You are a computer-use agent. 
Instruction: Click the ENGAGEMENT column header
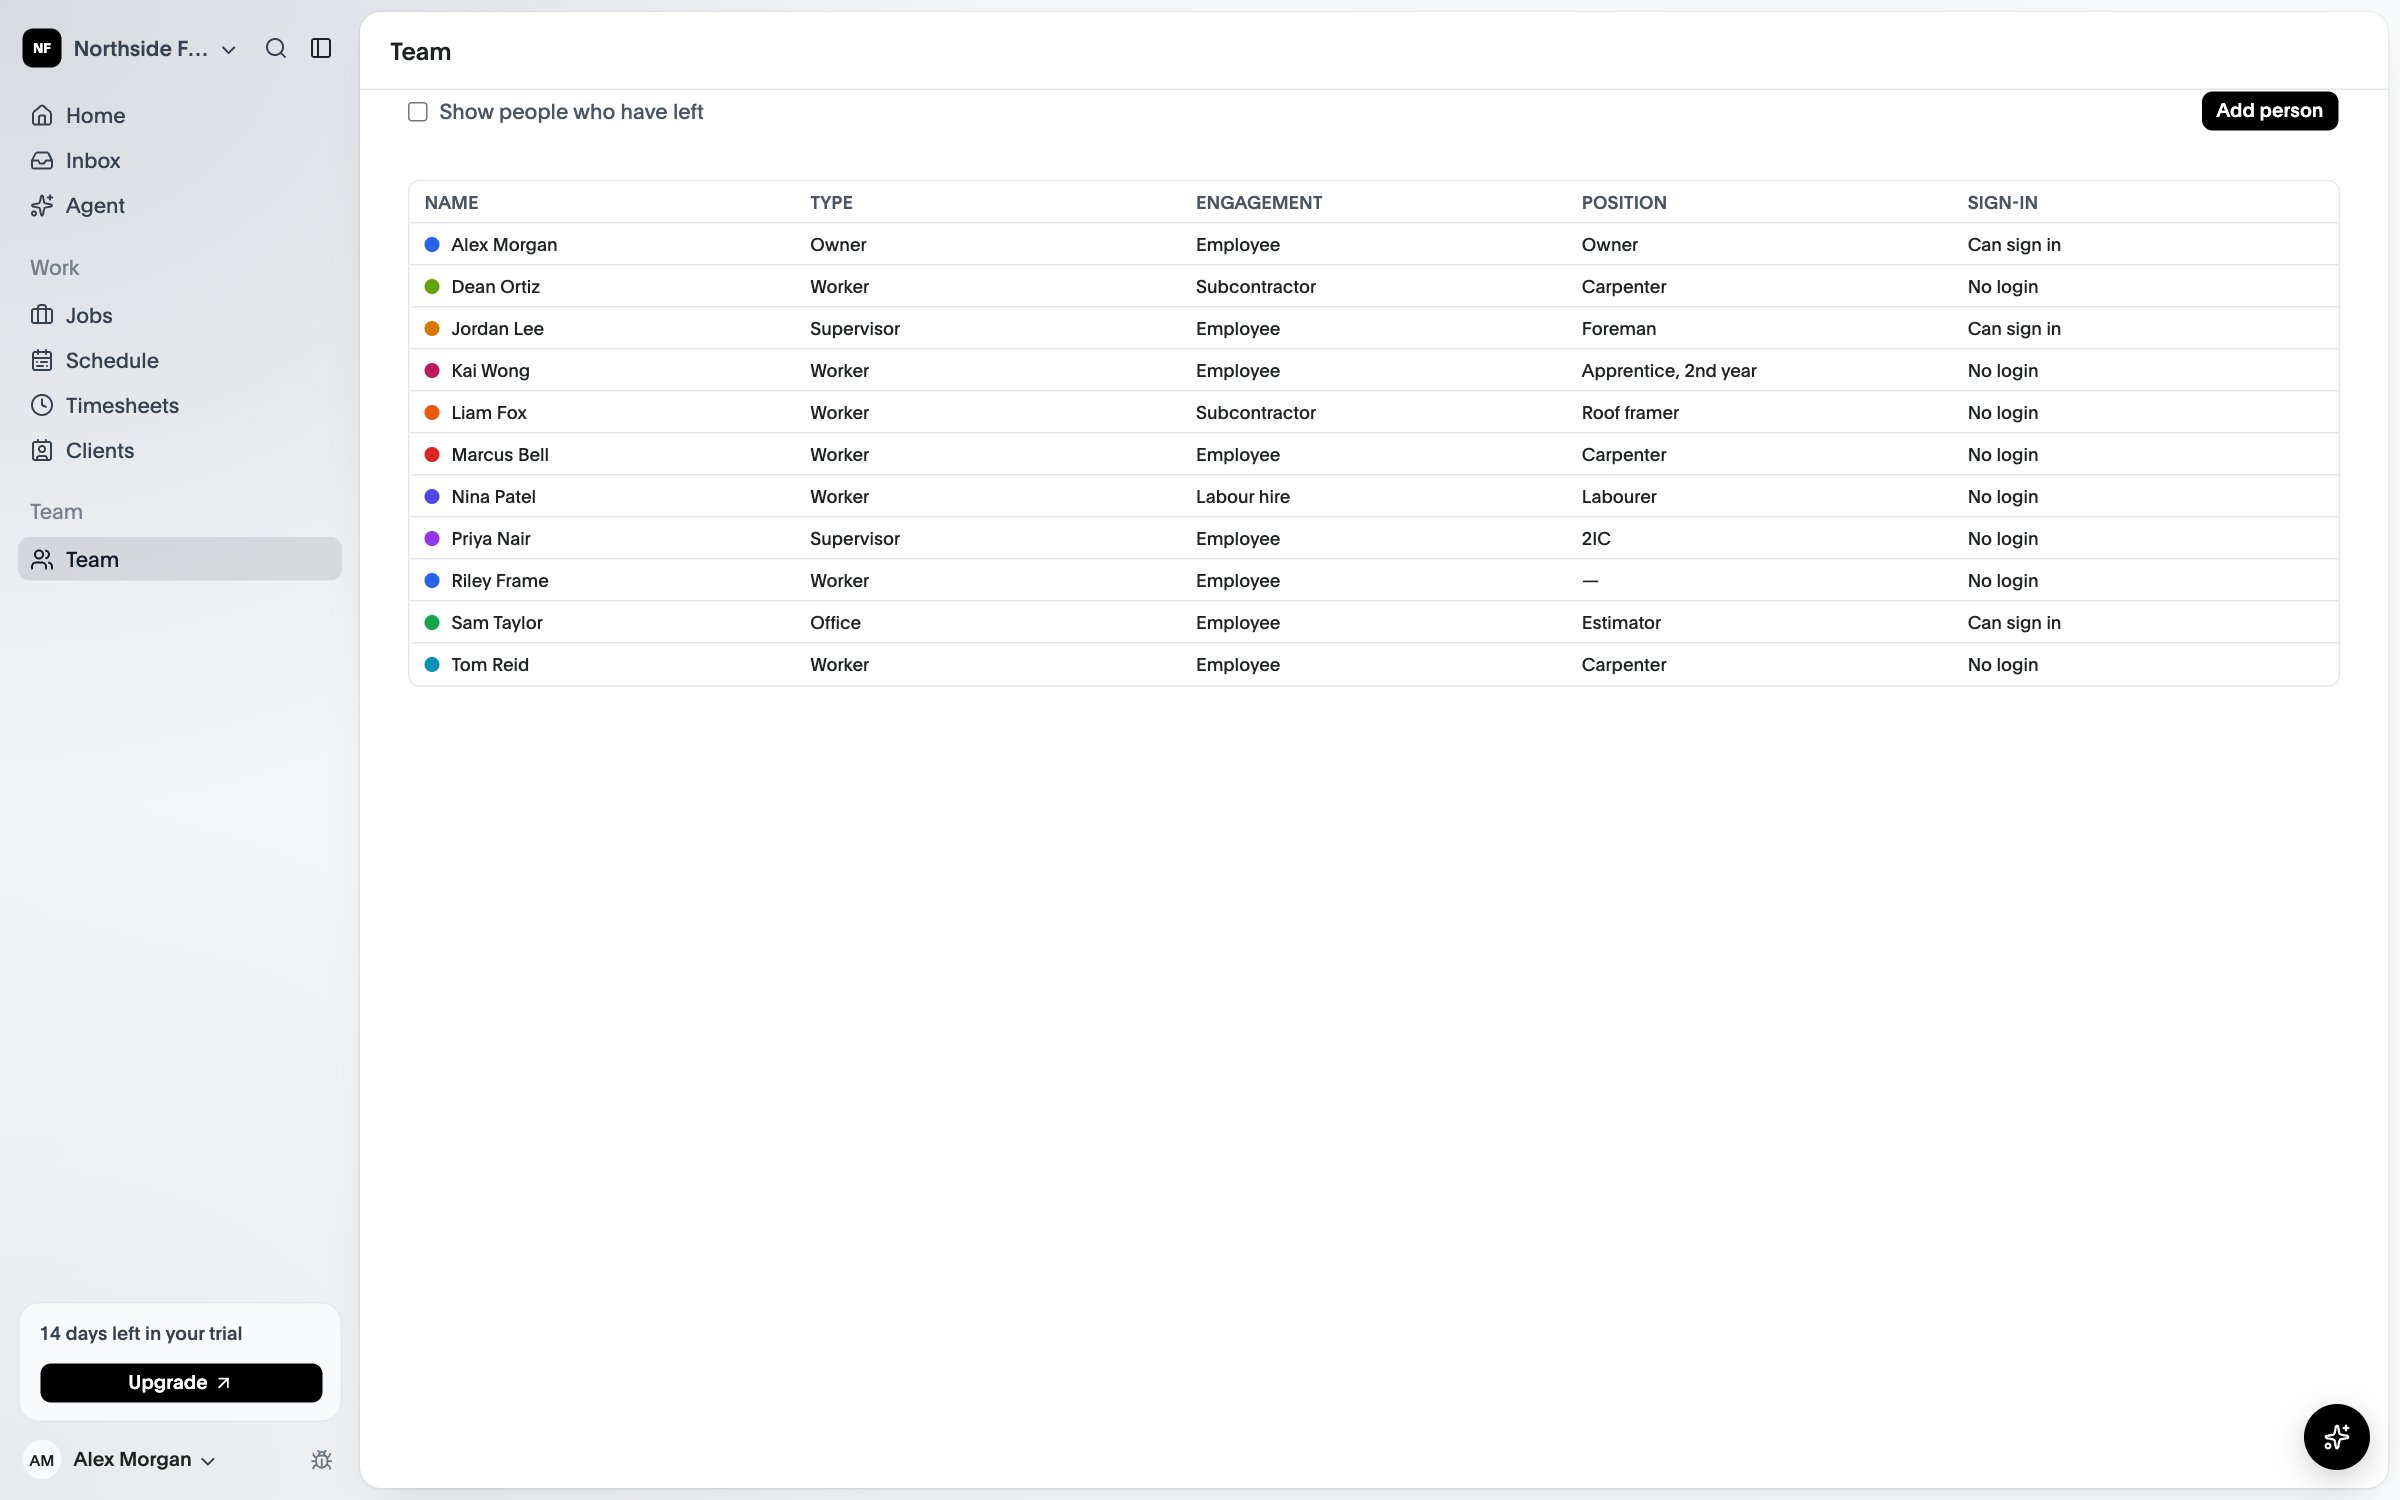pyautogui.click(x=1258, y=203)
